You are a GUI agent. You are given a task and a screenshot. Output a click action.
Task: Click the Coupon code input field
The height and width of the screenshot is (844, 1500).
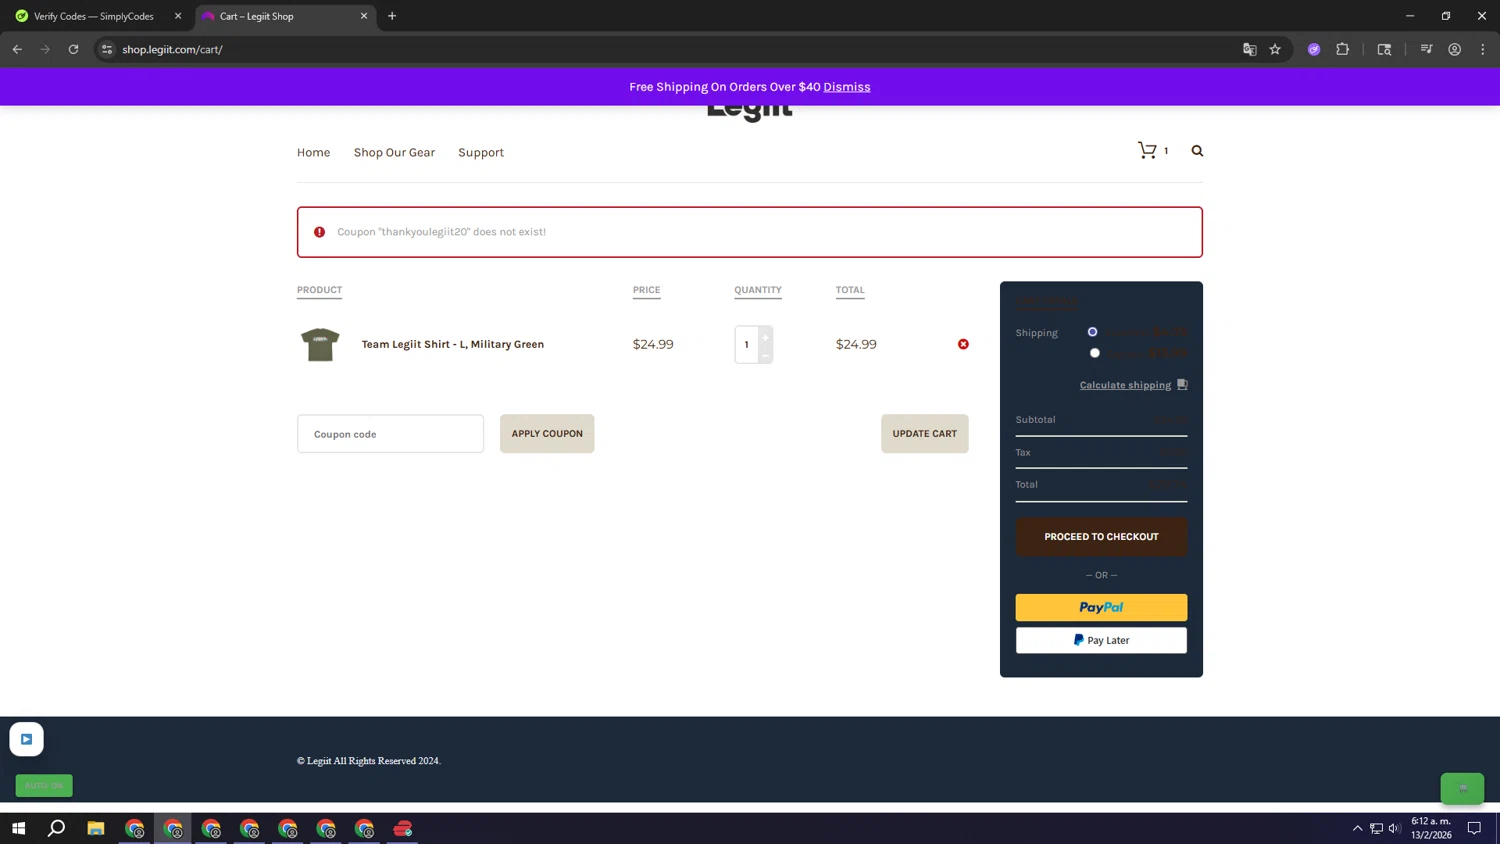[390, 434]
